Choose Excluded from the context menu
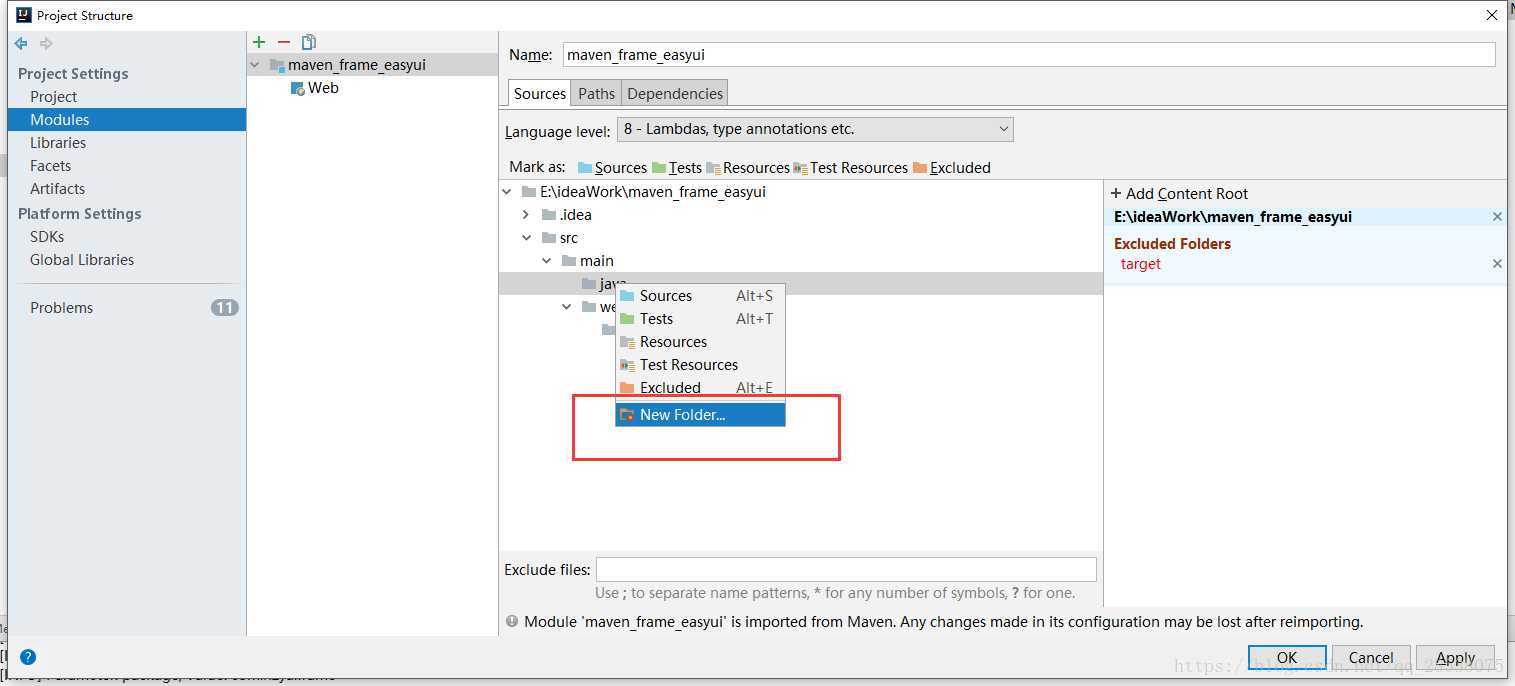This screenshot has height=686, width=1515. (x=700, y=388)
